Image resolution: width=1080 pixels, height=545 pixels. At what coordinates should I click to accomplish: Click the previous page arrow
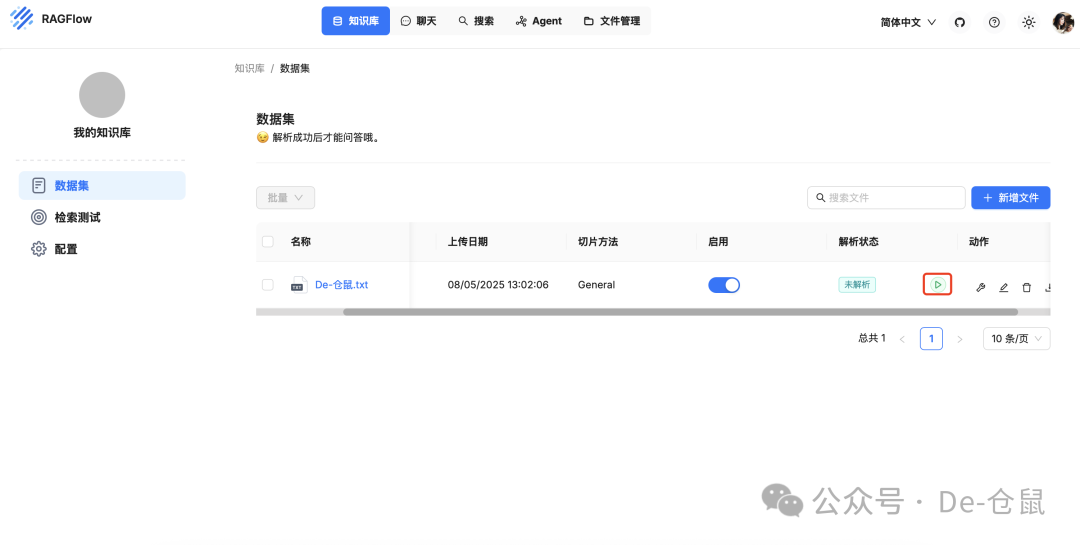pyautogui.click(x=902, y=339)
